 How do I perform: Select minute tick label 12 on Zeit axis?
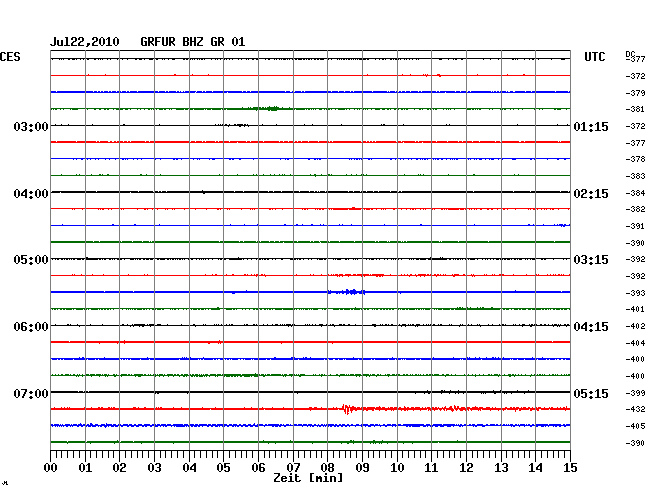pyautogui.click(x=466, y=468)
